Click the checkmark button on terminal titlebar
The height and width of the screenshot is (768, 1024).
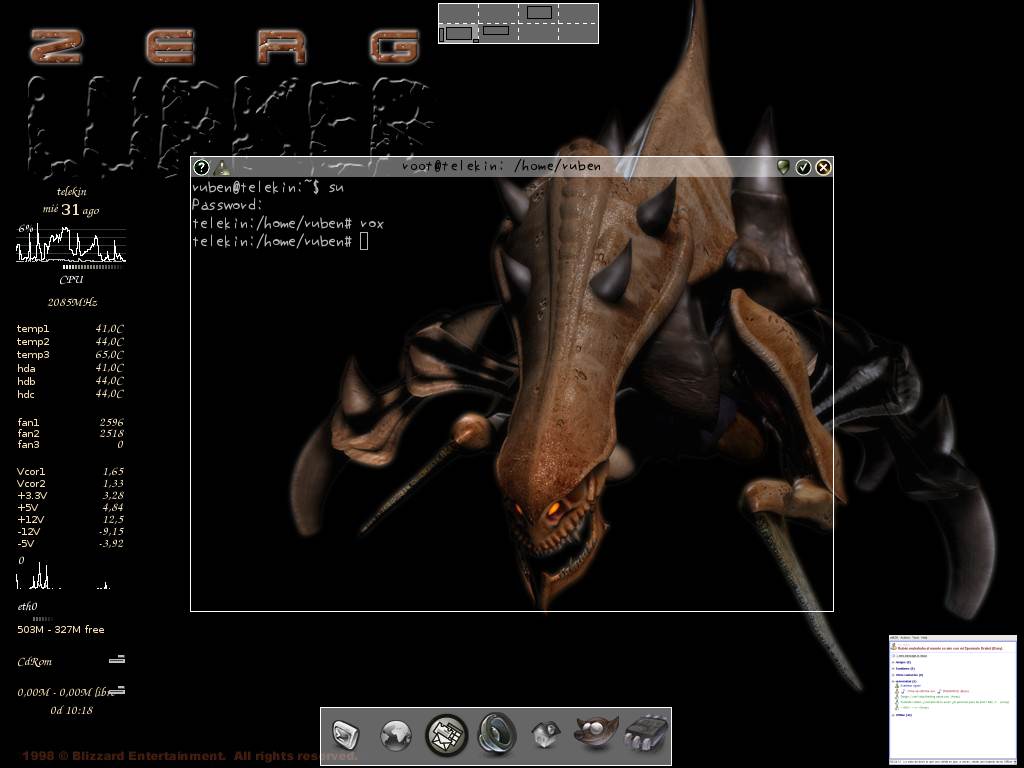[803, 167]
